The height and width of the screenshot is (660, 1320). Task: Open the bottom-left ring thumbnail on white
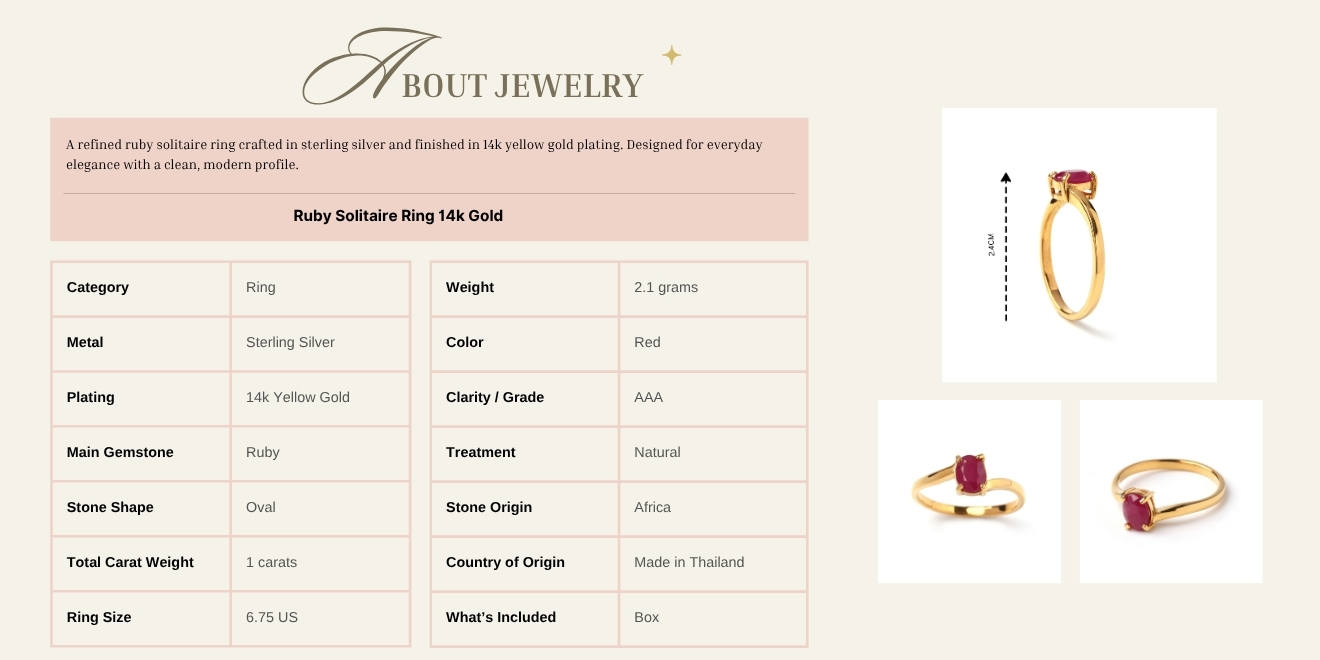(969, 491)
